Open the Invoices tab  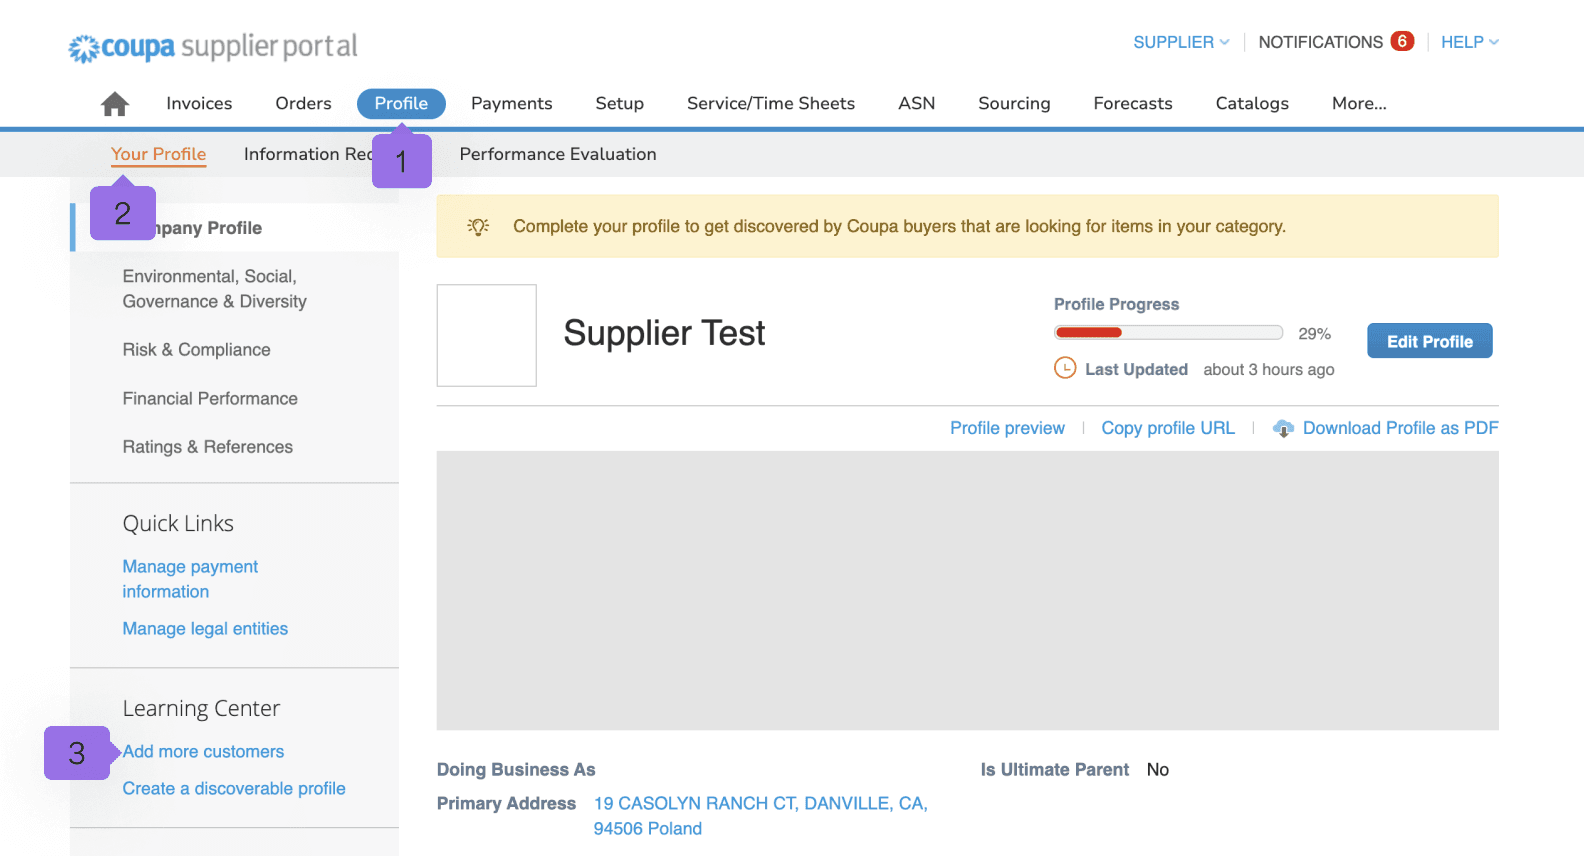pos(199,103)
